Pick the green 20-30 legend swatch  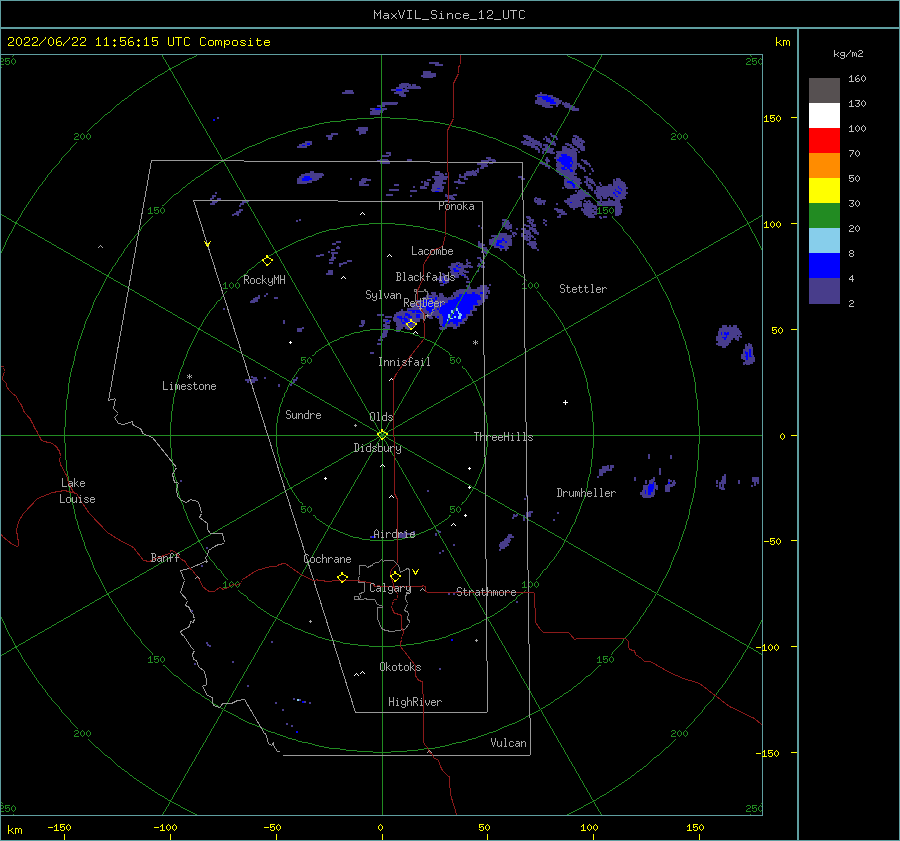(x=824, y=216)
